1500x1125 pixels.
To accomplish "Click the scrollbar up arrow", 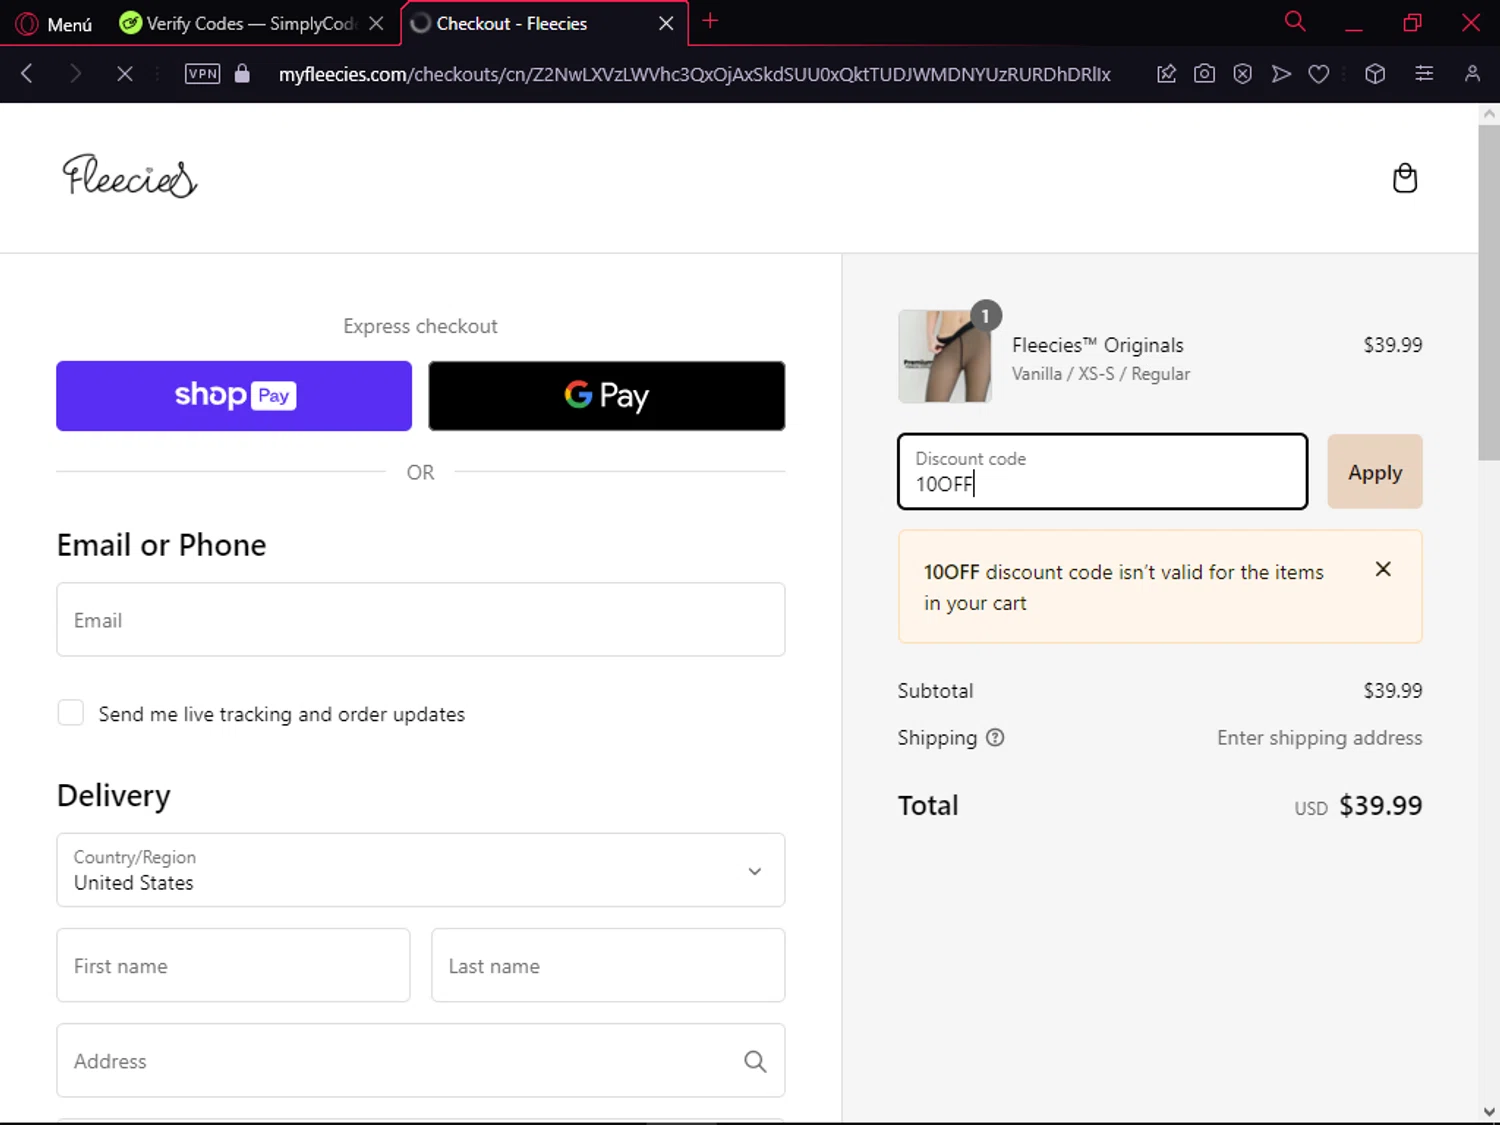I will tap(1488, 114).
